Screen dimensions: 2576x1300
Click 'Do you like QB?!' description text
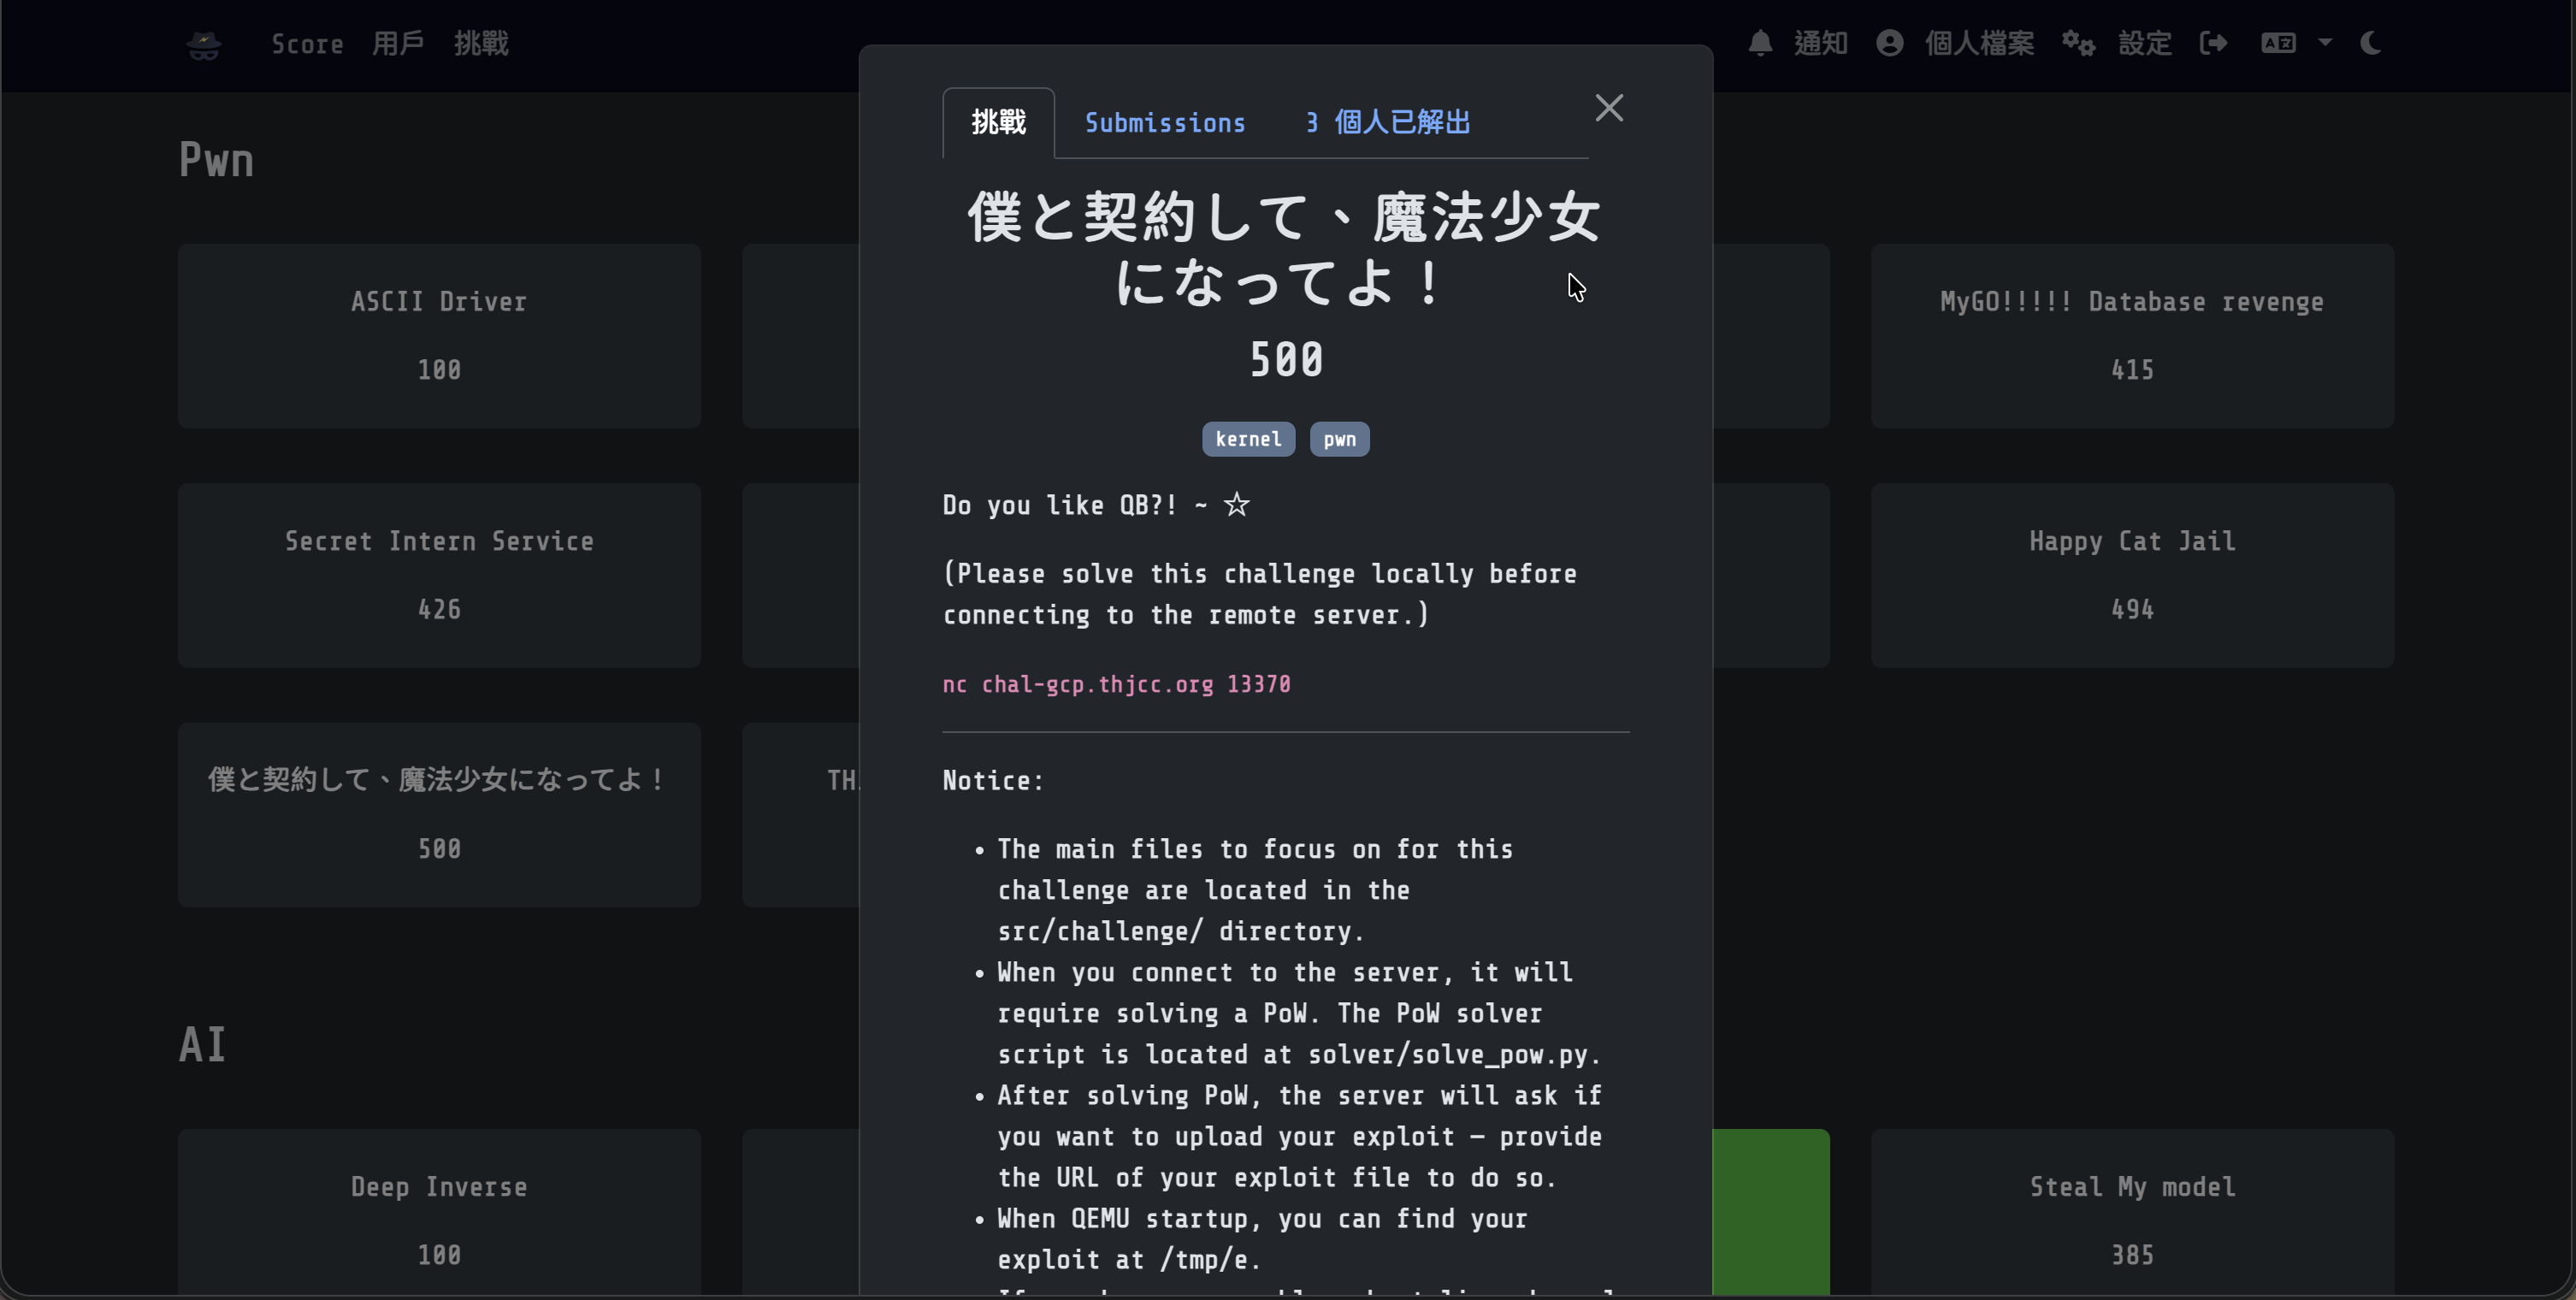[1060, 505]
